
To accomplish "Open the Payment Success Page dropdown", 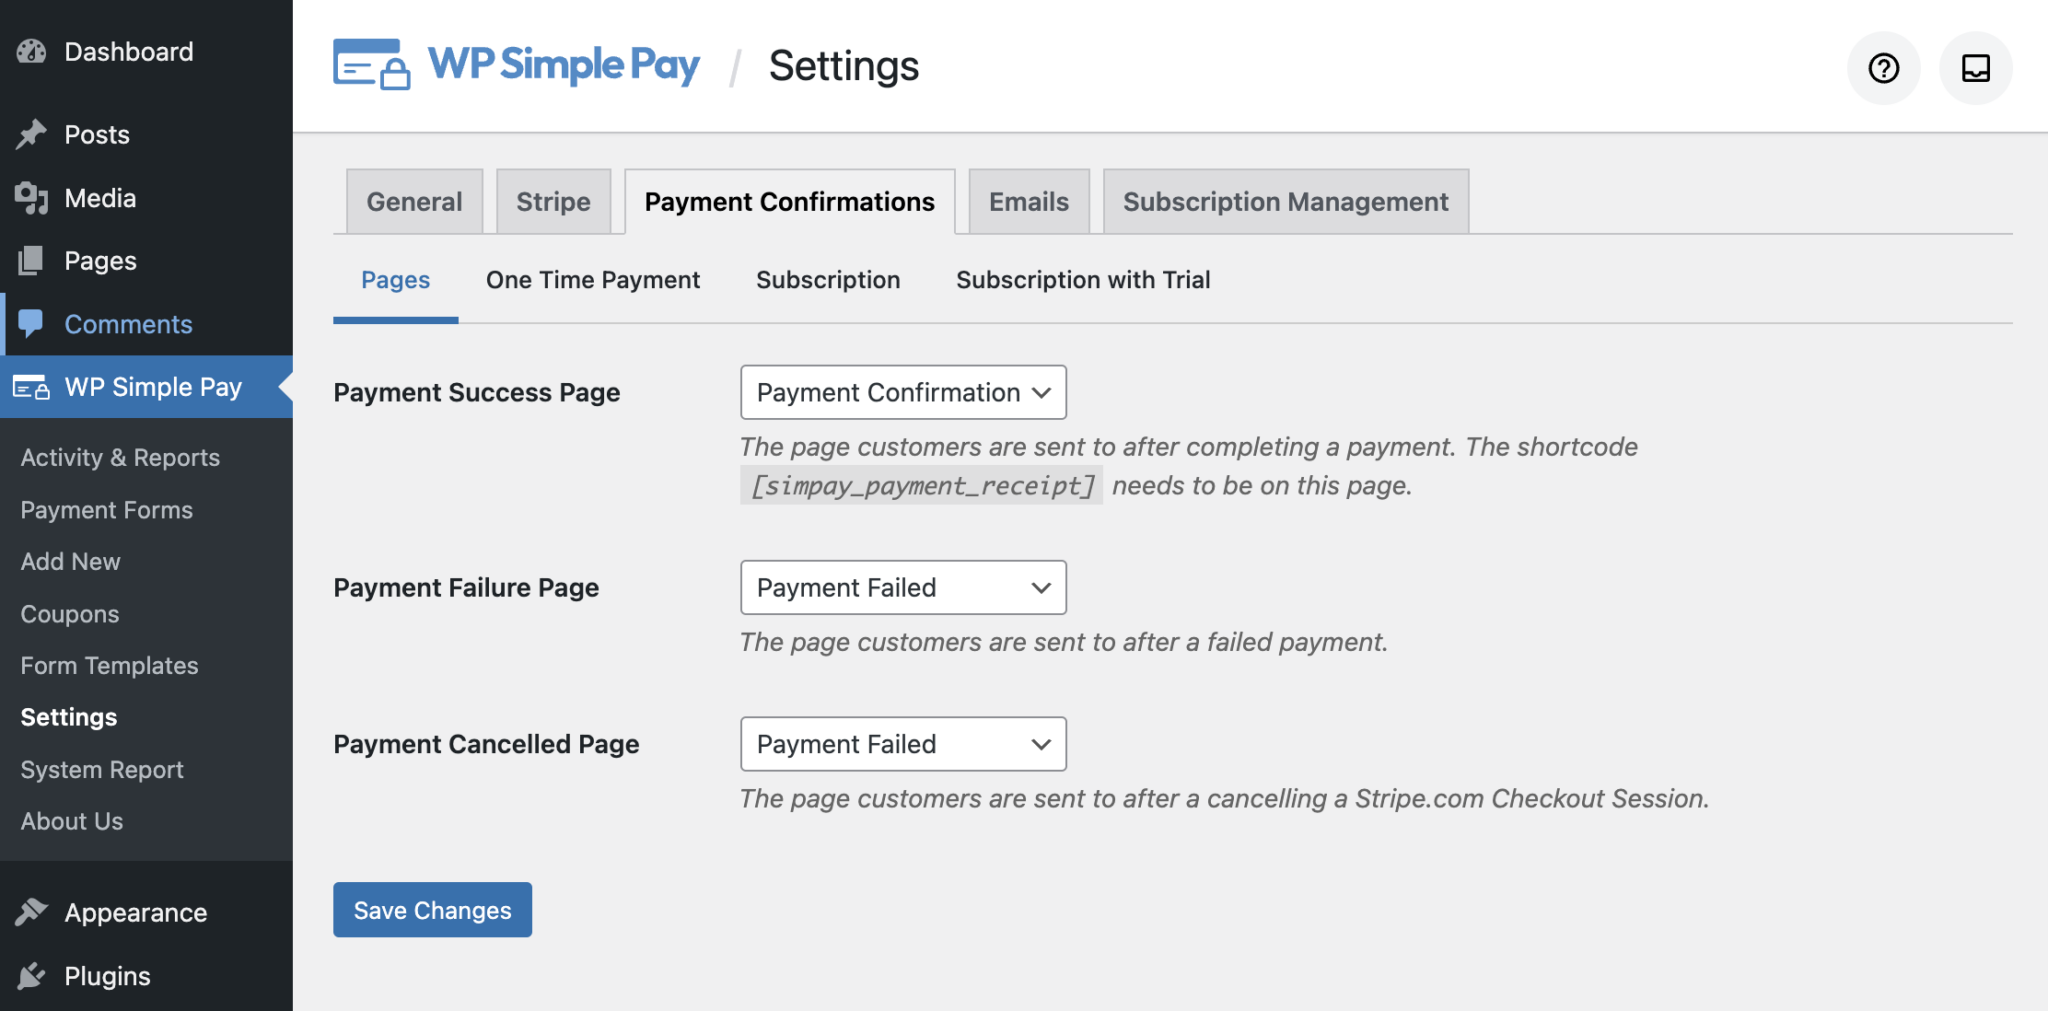I will tap(901, 392).
